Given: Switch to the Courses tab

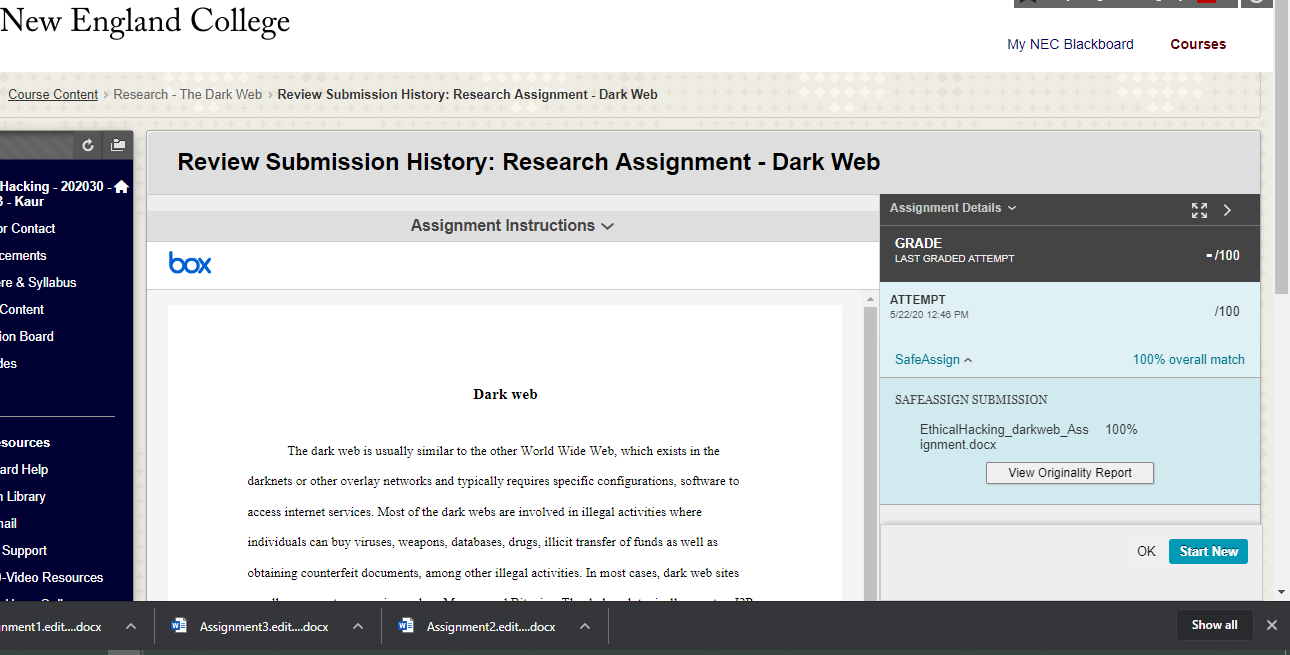Looking at the screenshot, I should (x=1198, y=44).
